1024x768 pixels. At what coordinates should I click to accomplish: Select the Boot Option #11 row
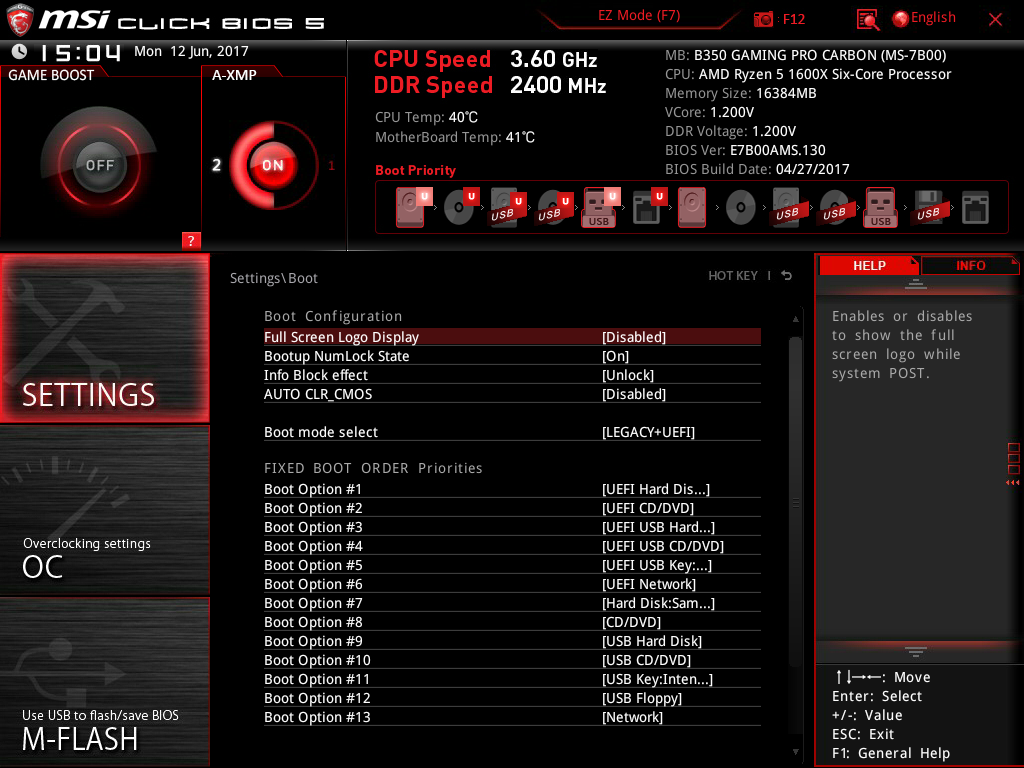[512, 679]
